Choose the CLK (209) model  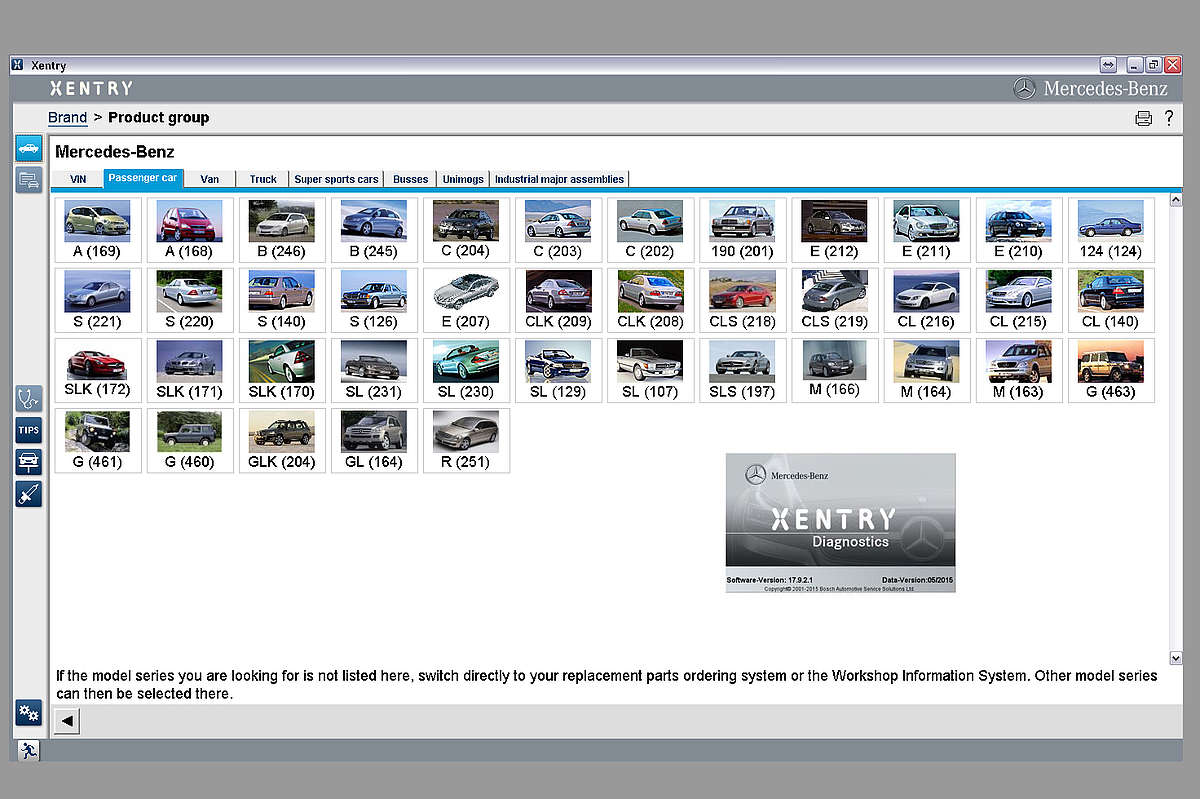click(x=557, y=300)
